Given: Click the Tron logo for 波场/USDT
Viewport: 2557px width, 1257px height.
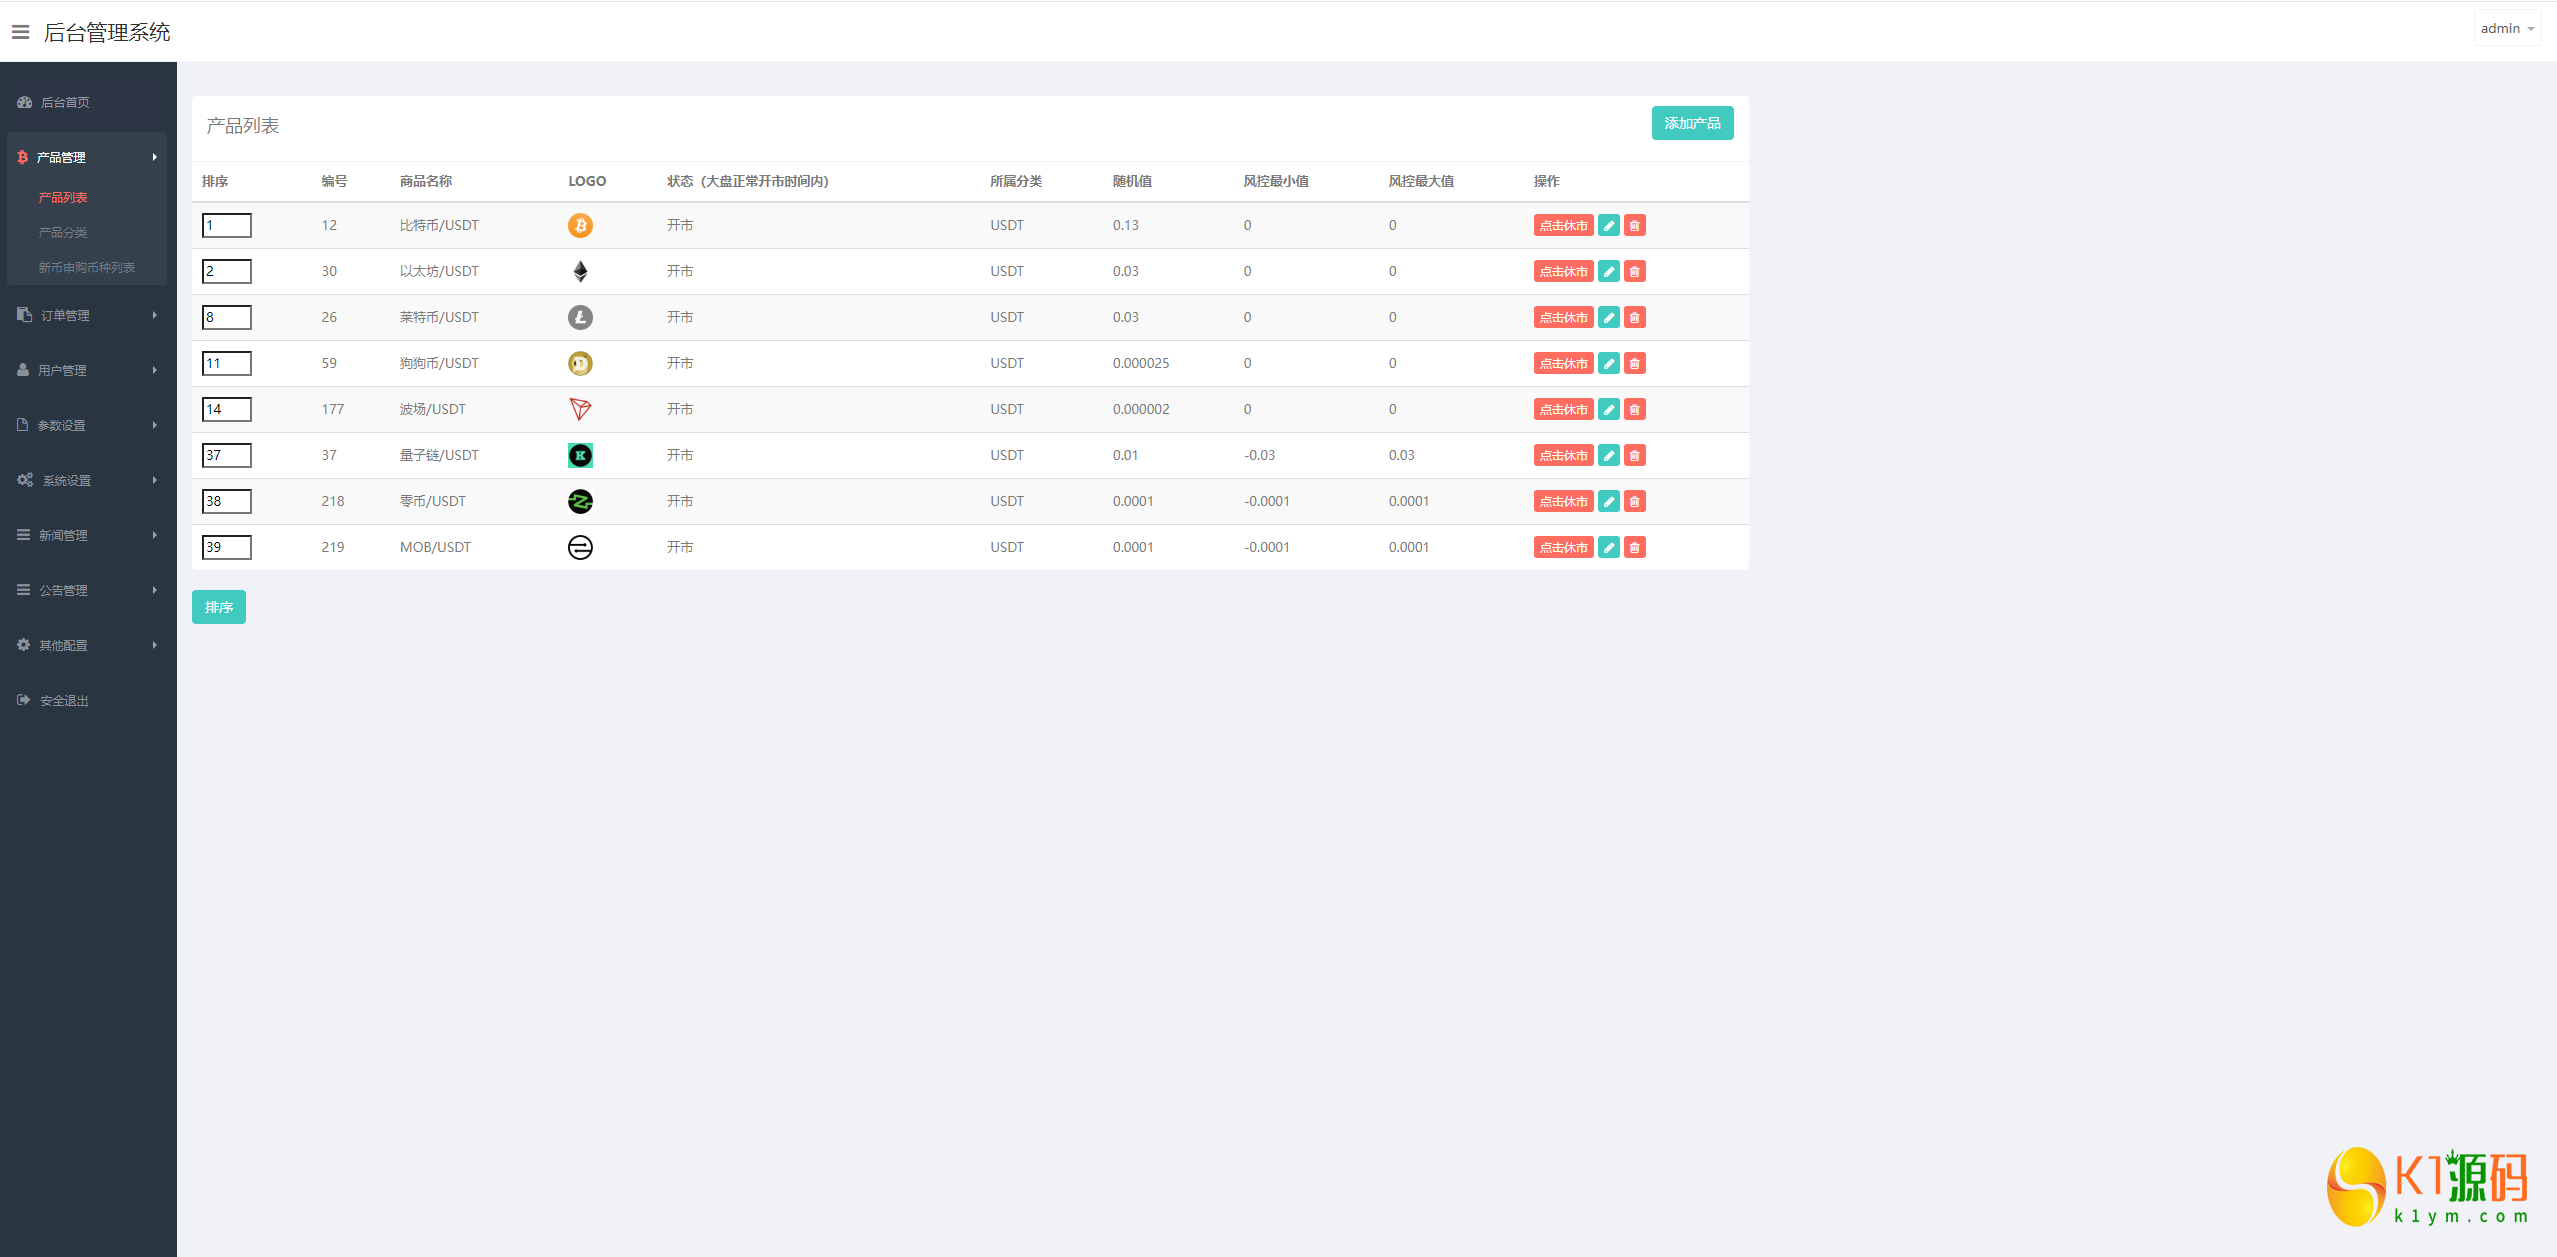Looking at the screenshot, I should 580,409.
